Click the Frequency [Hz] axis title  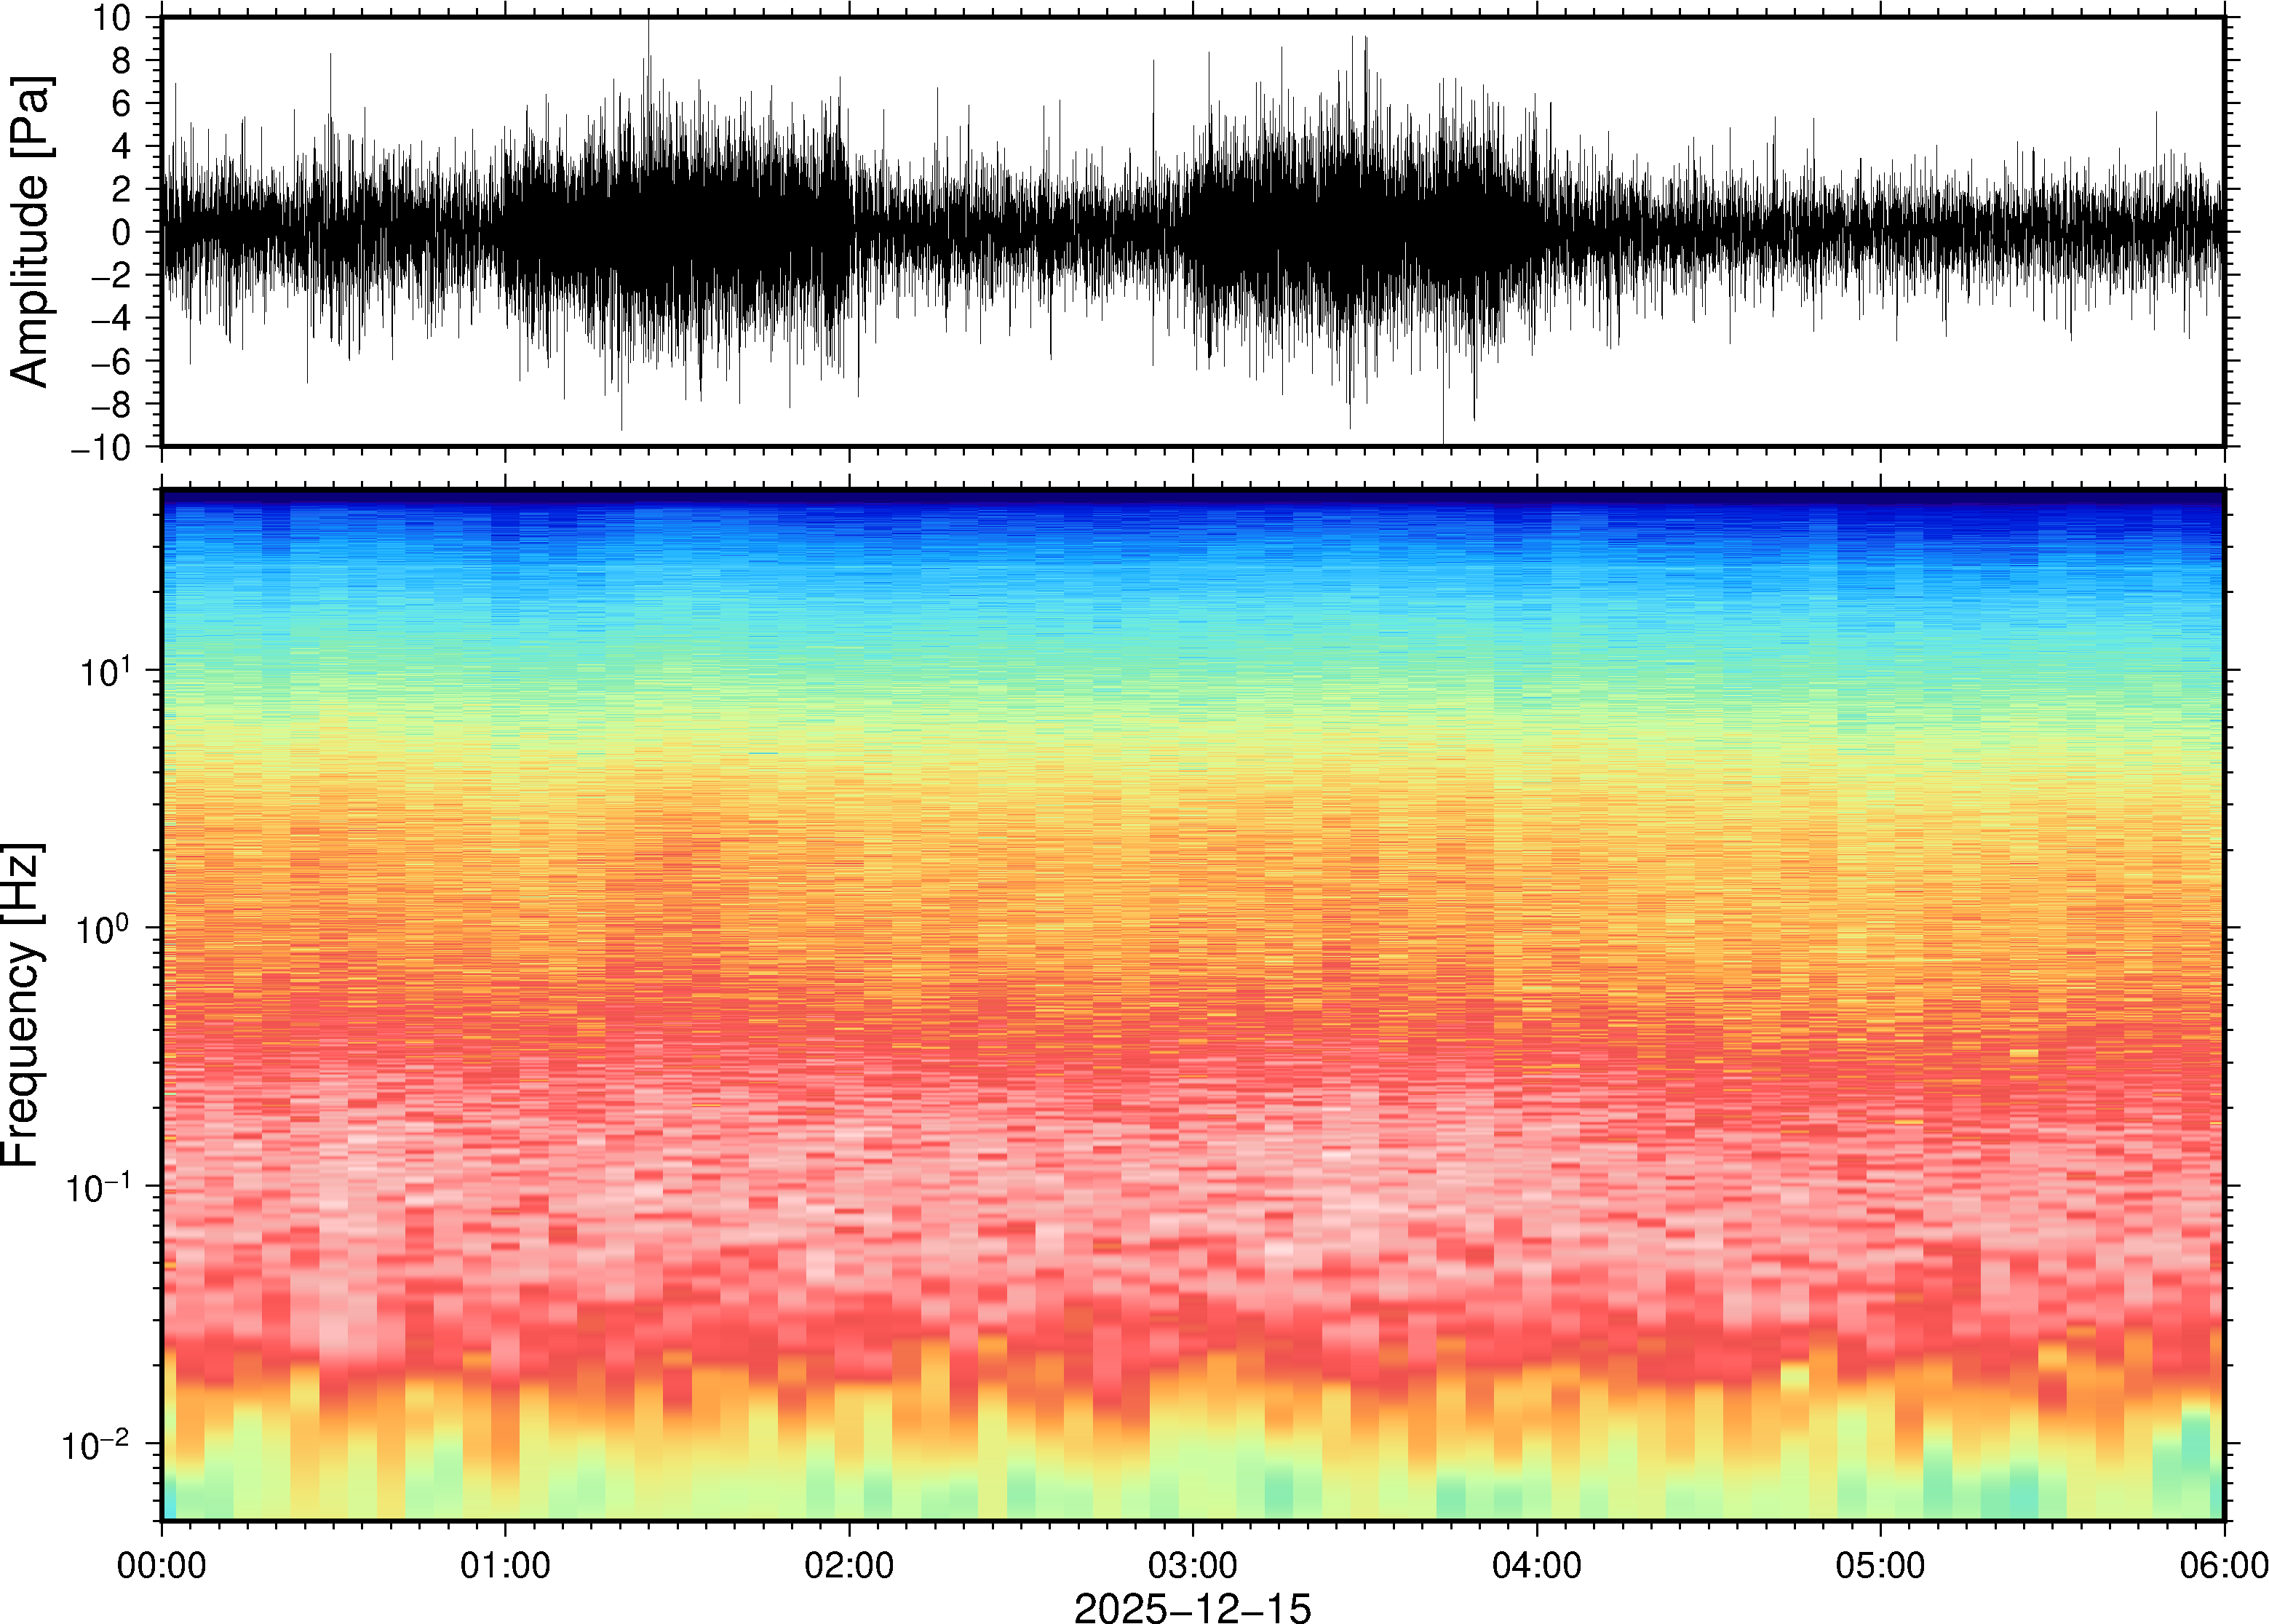coord(22,1005)
